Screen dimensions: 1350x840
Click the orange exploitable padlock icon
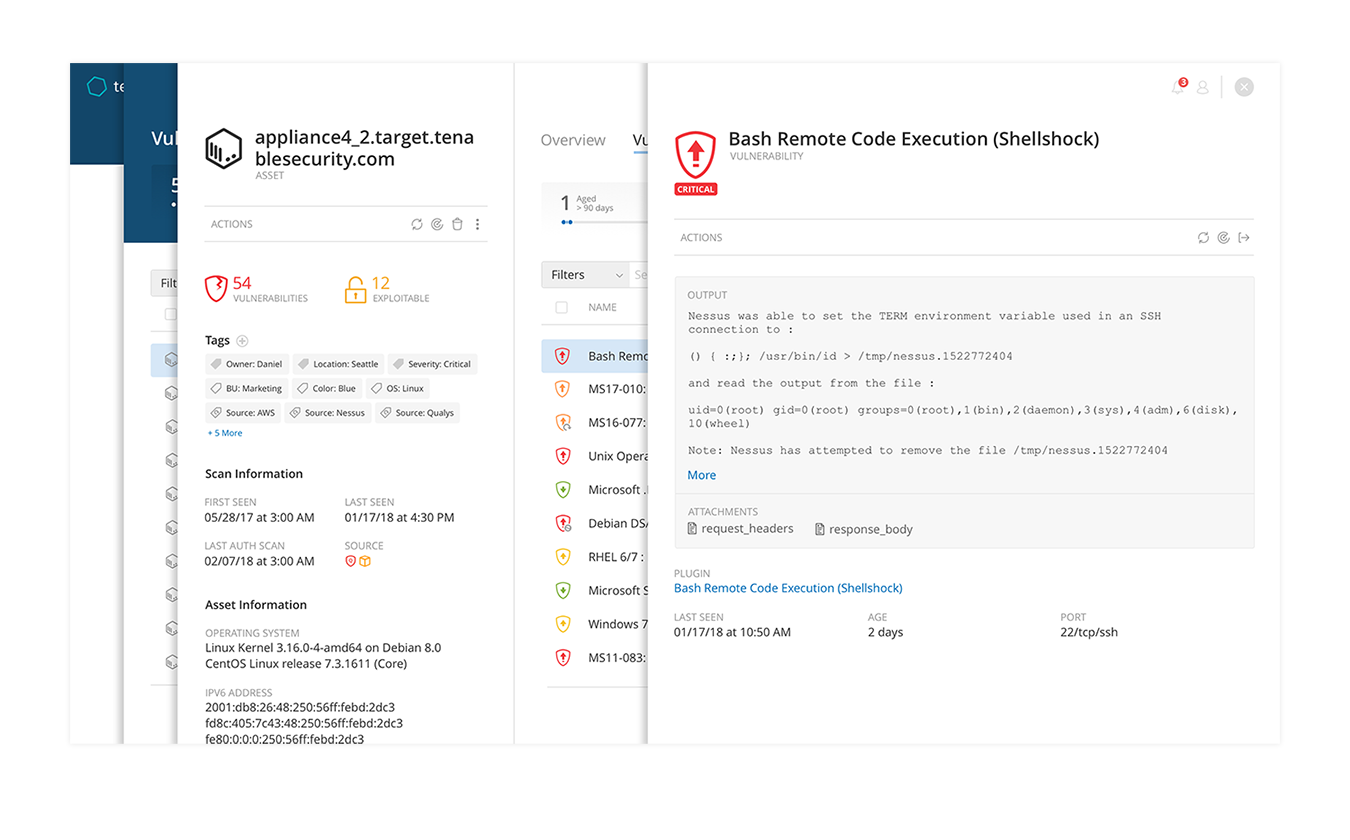click(355, 289)
